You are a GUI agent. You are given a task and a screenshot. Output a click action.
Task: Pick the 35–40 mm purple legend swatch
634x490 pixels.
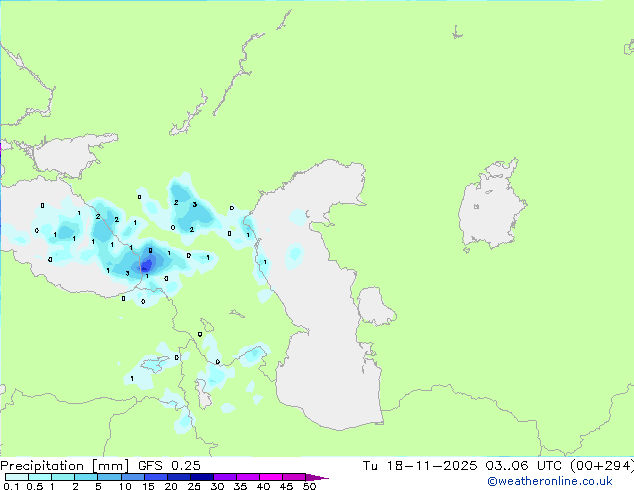pos(248,477)
